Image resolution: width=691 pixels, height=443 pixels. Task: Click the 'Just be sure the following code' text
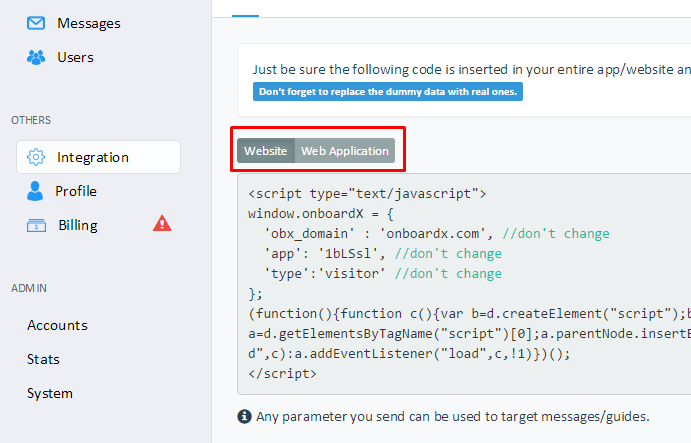472,70
